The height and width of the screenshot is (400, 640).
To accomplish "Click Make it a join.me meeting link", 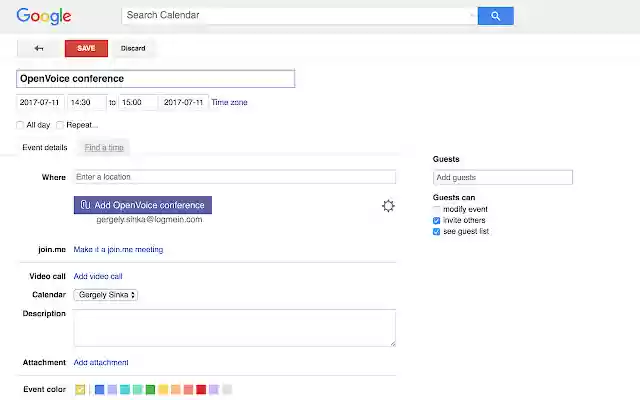I will [118, 249].
